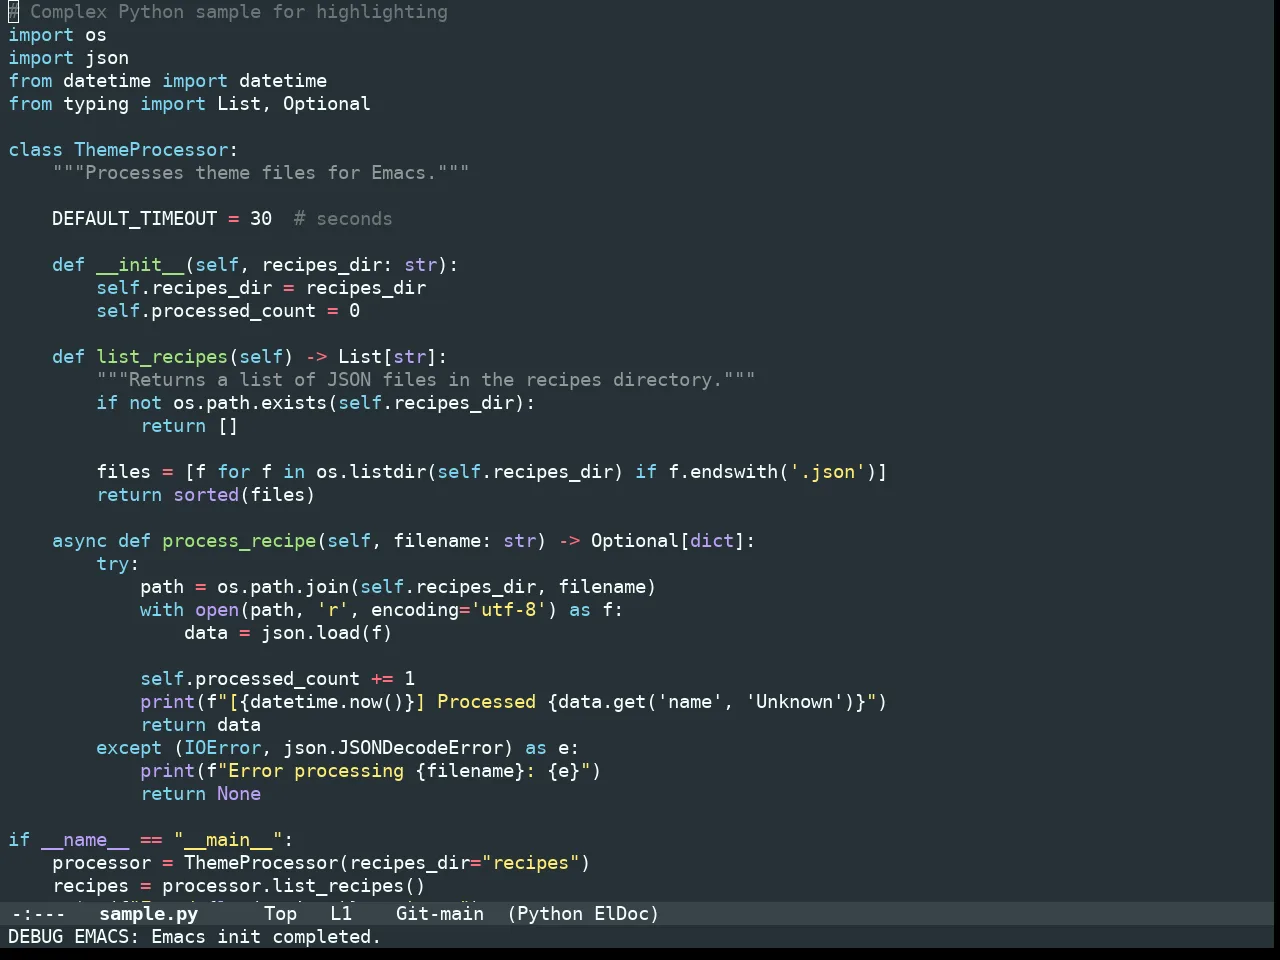Click the '.json' string literal
The image size is (1280, 960).
point(828,472)
